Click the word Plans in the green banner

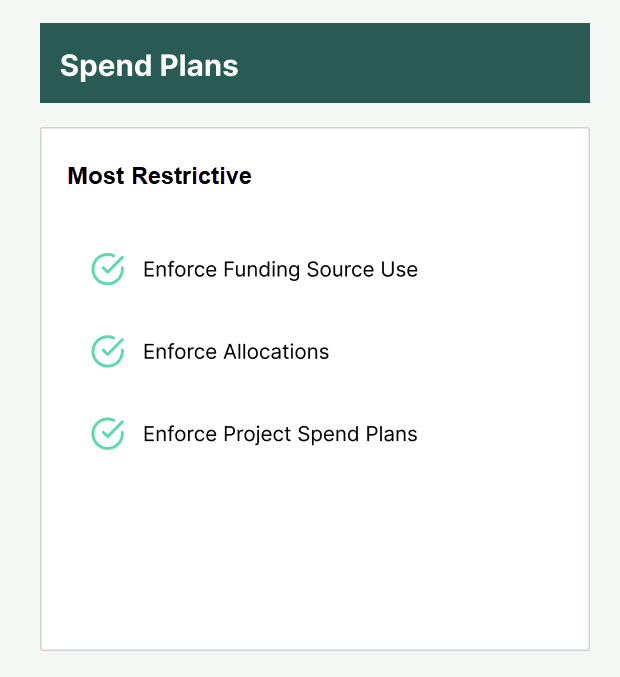pos(199,65)
